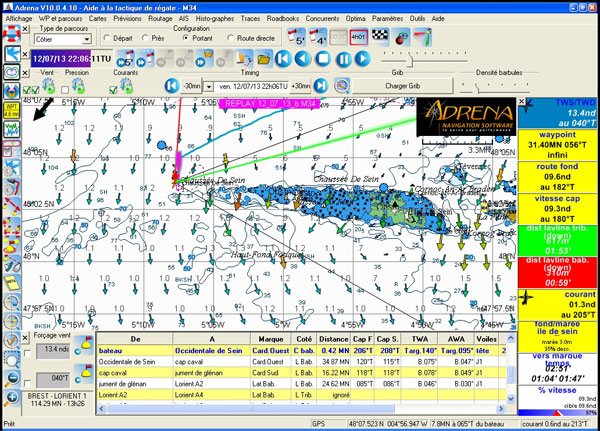Click the Grib magnifier icon beside Charger Grib

pyautogui.click(x=342, y=86)
